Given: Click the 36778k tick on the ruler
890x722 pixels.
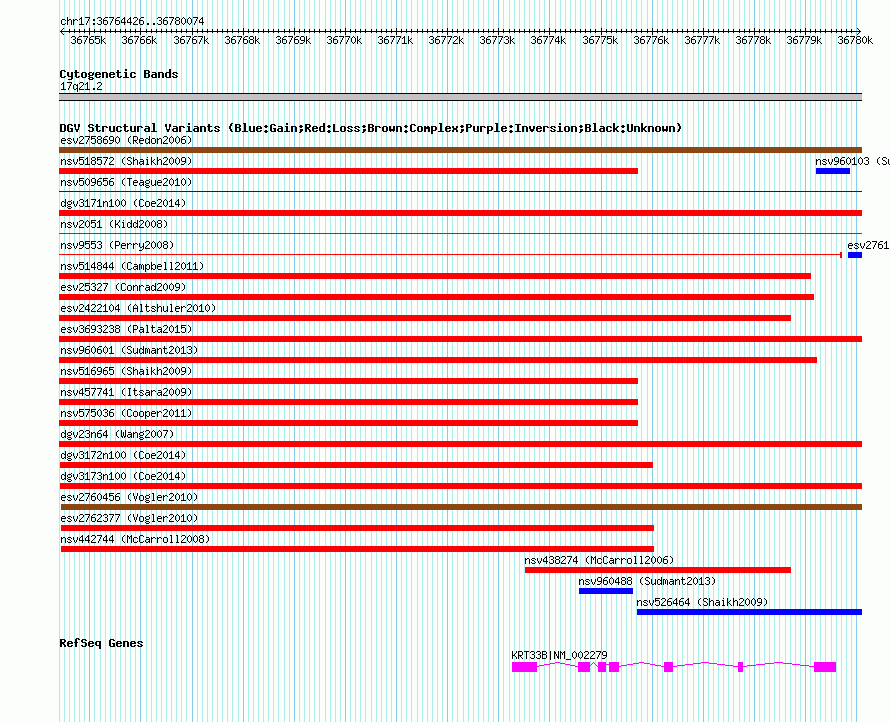Looking at the screenshot, I should pyautogui.click(x=753, y=40).
